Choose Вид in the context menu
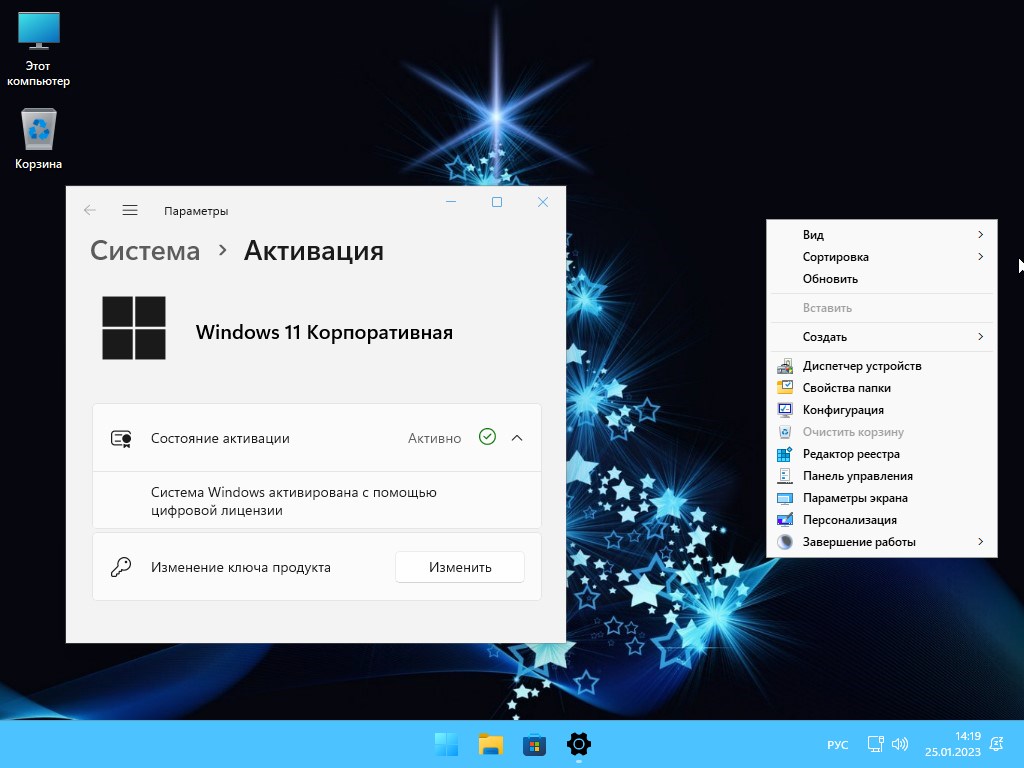The image size is (1024, 768). pos(882,234)
